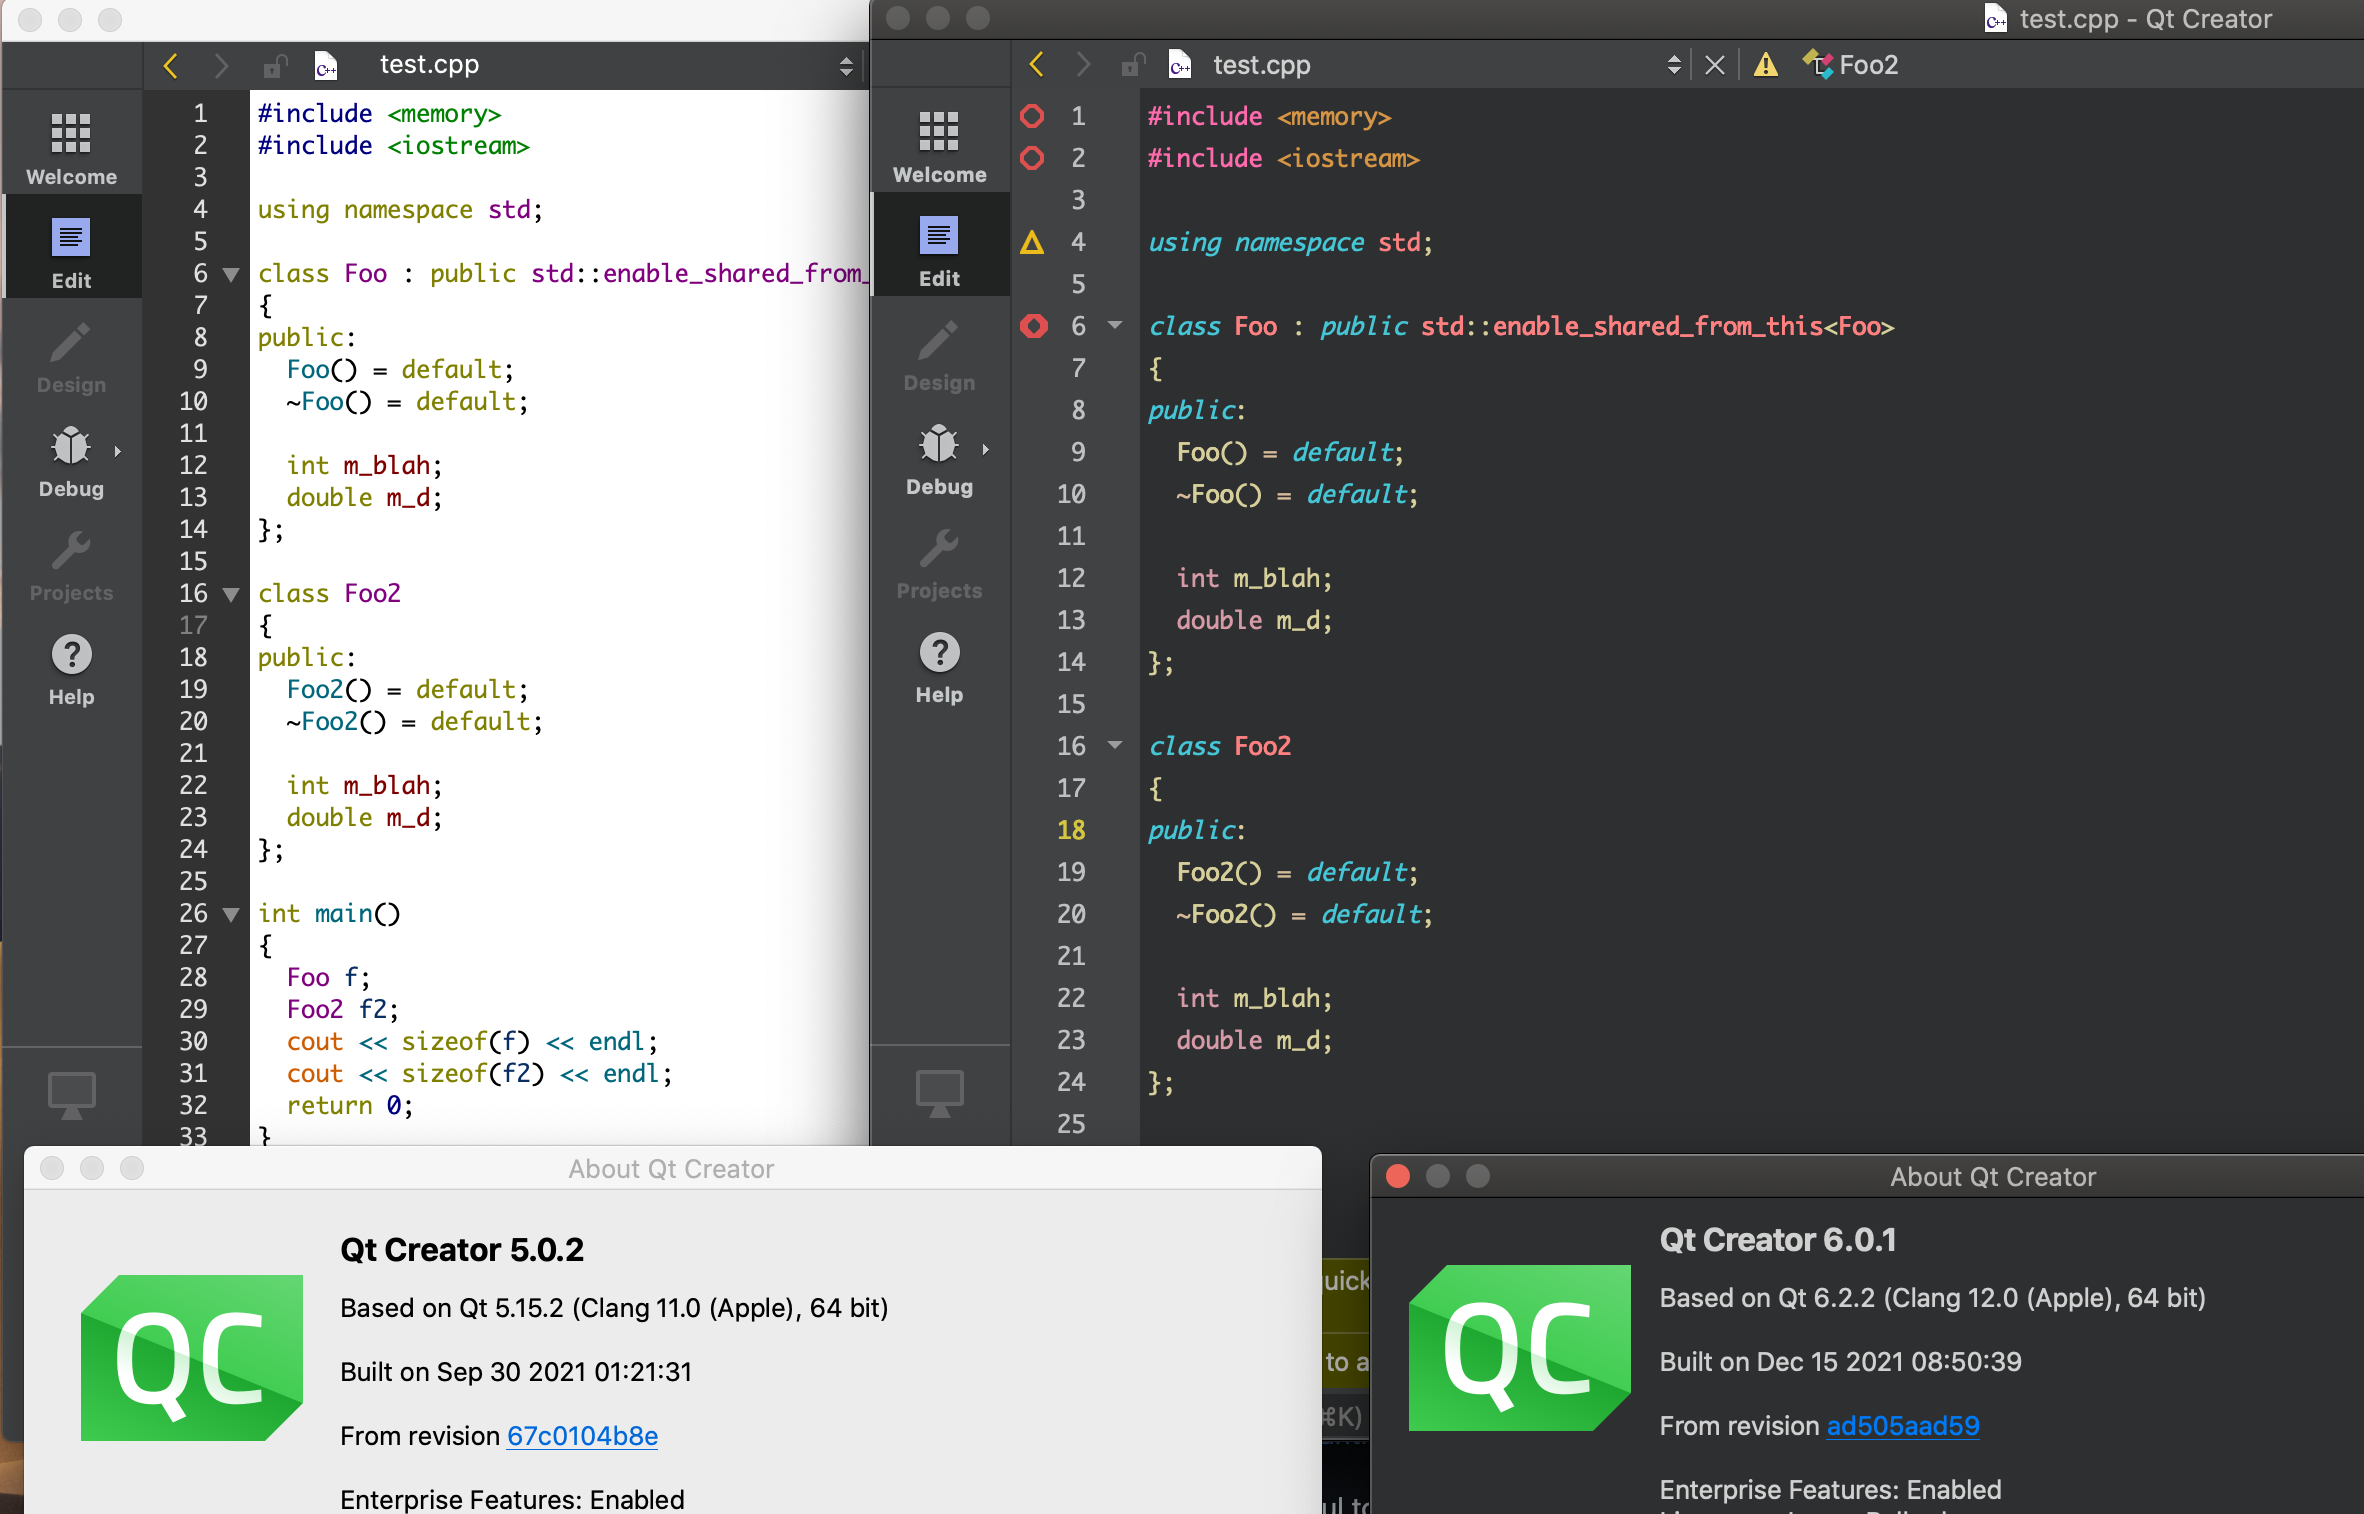The width and height of the screenshot is (2364, 1514).
Task: Toggle the file lock icon in the light window
Action: point(273,66)
